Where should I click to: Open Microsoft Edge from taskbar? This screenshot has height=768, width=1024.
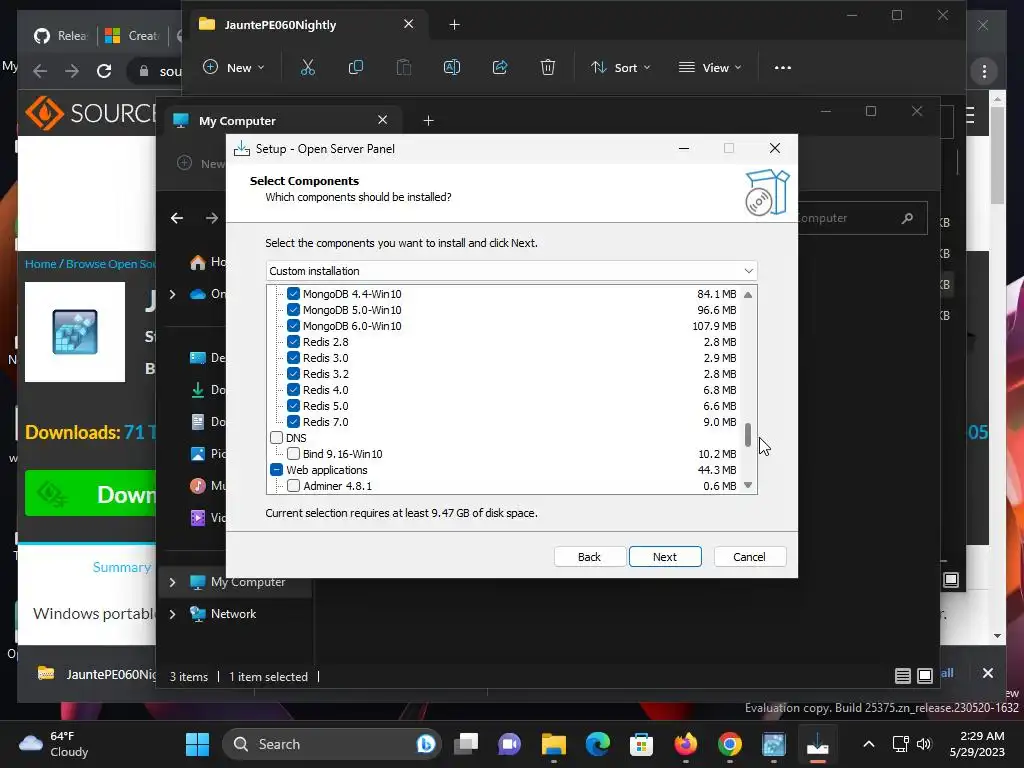click(x=598, y=744)
